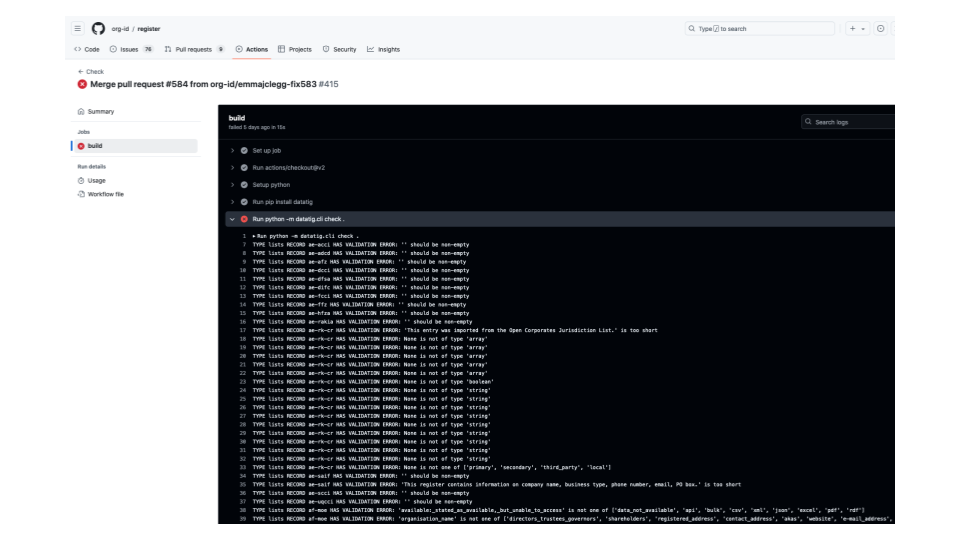
Task: Click log line number 23
Action: pos(242,382)
